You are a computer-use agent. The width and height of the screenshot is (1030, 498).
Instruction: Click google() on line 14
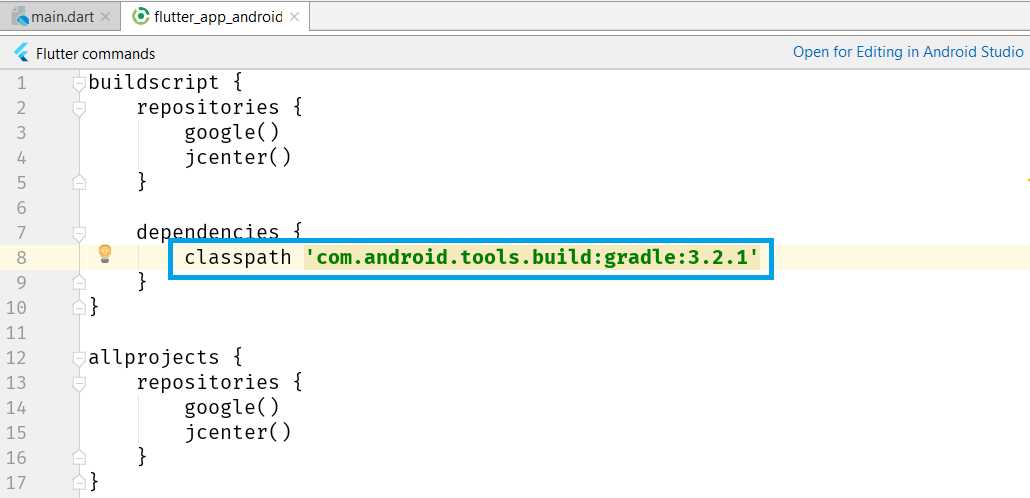click(232, 408)
